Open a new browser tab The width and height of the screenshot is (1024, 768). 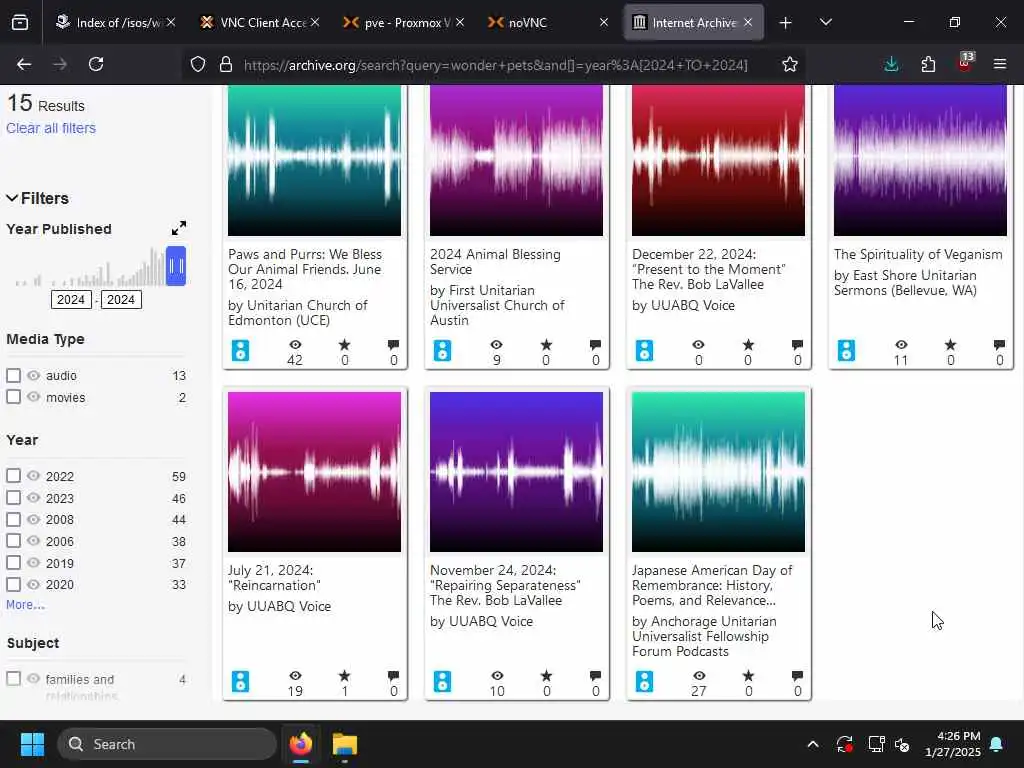[x=786, y=23]
